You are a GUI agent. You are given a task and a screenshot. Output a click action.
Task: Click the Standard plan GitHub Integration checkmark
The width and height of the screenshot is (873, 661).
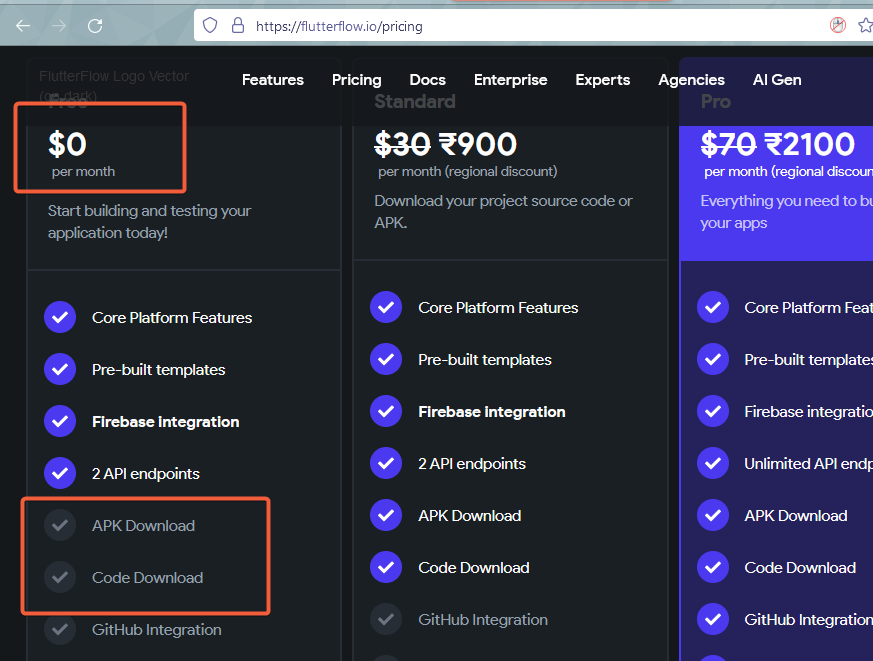pyautogui.click(x=386, y=619)
